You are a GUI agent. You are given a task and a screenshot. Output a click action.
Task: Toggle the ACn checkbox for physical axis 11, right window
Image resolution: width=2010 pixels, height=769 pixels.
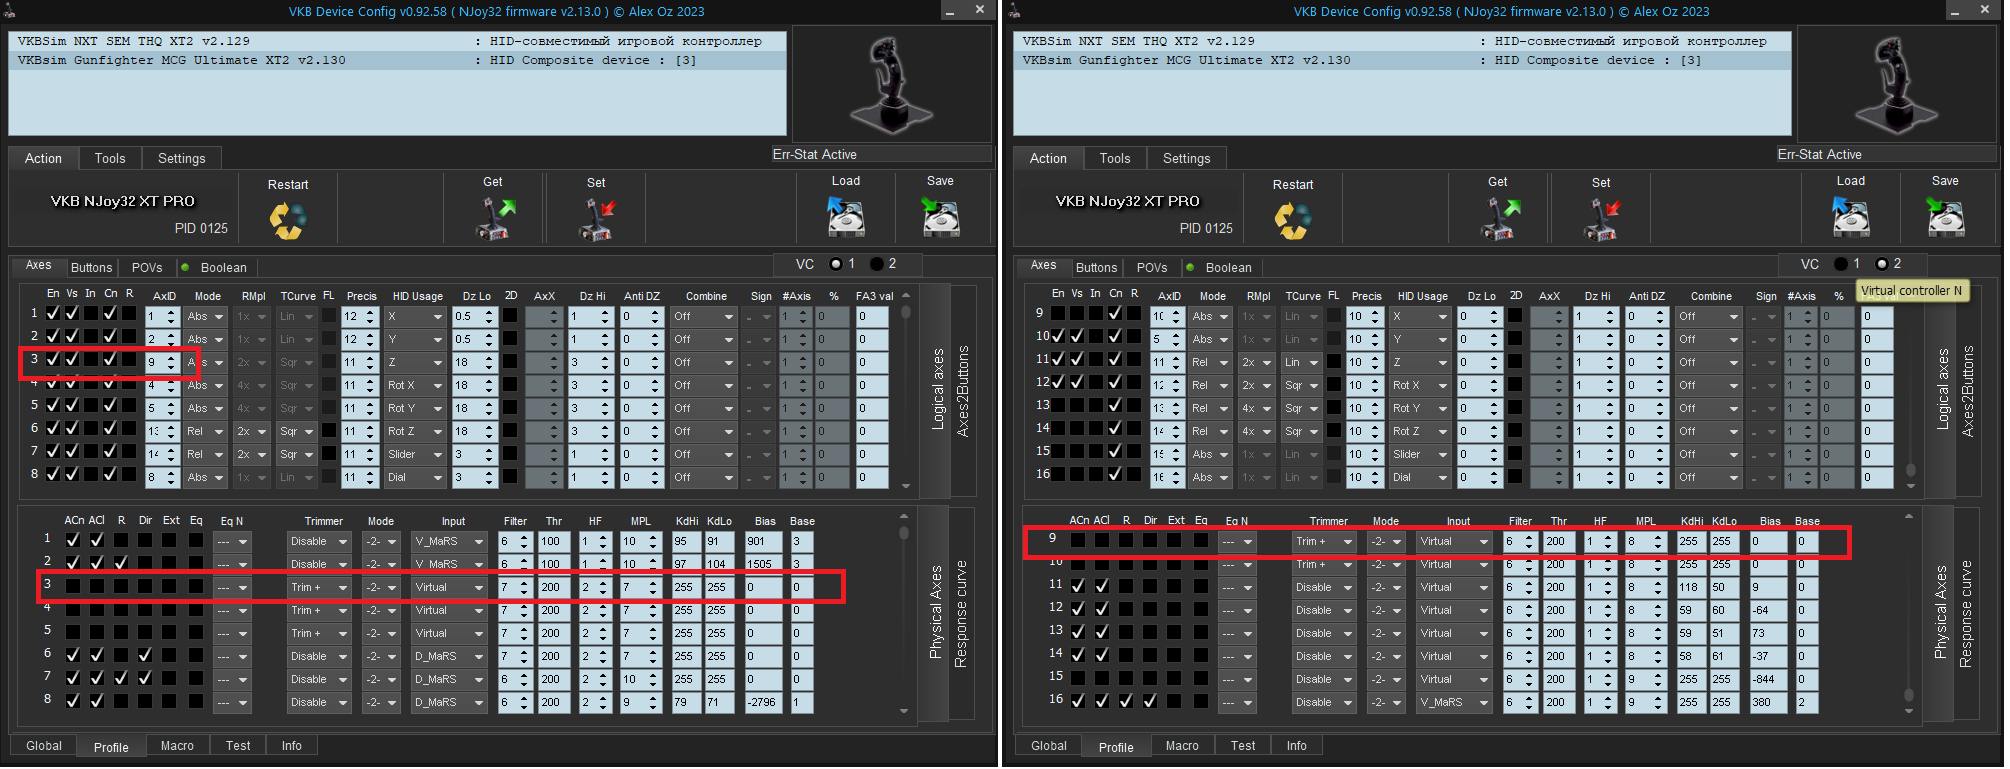(1078, 585)
